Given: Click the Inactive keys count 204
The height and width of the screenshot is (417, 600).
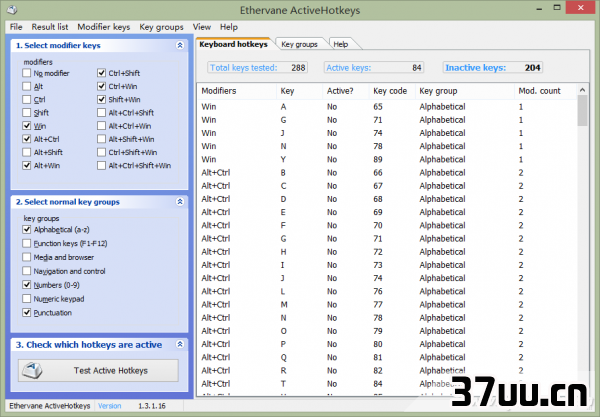Looking at the screenshot, I should 532,68.
